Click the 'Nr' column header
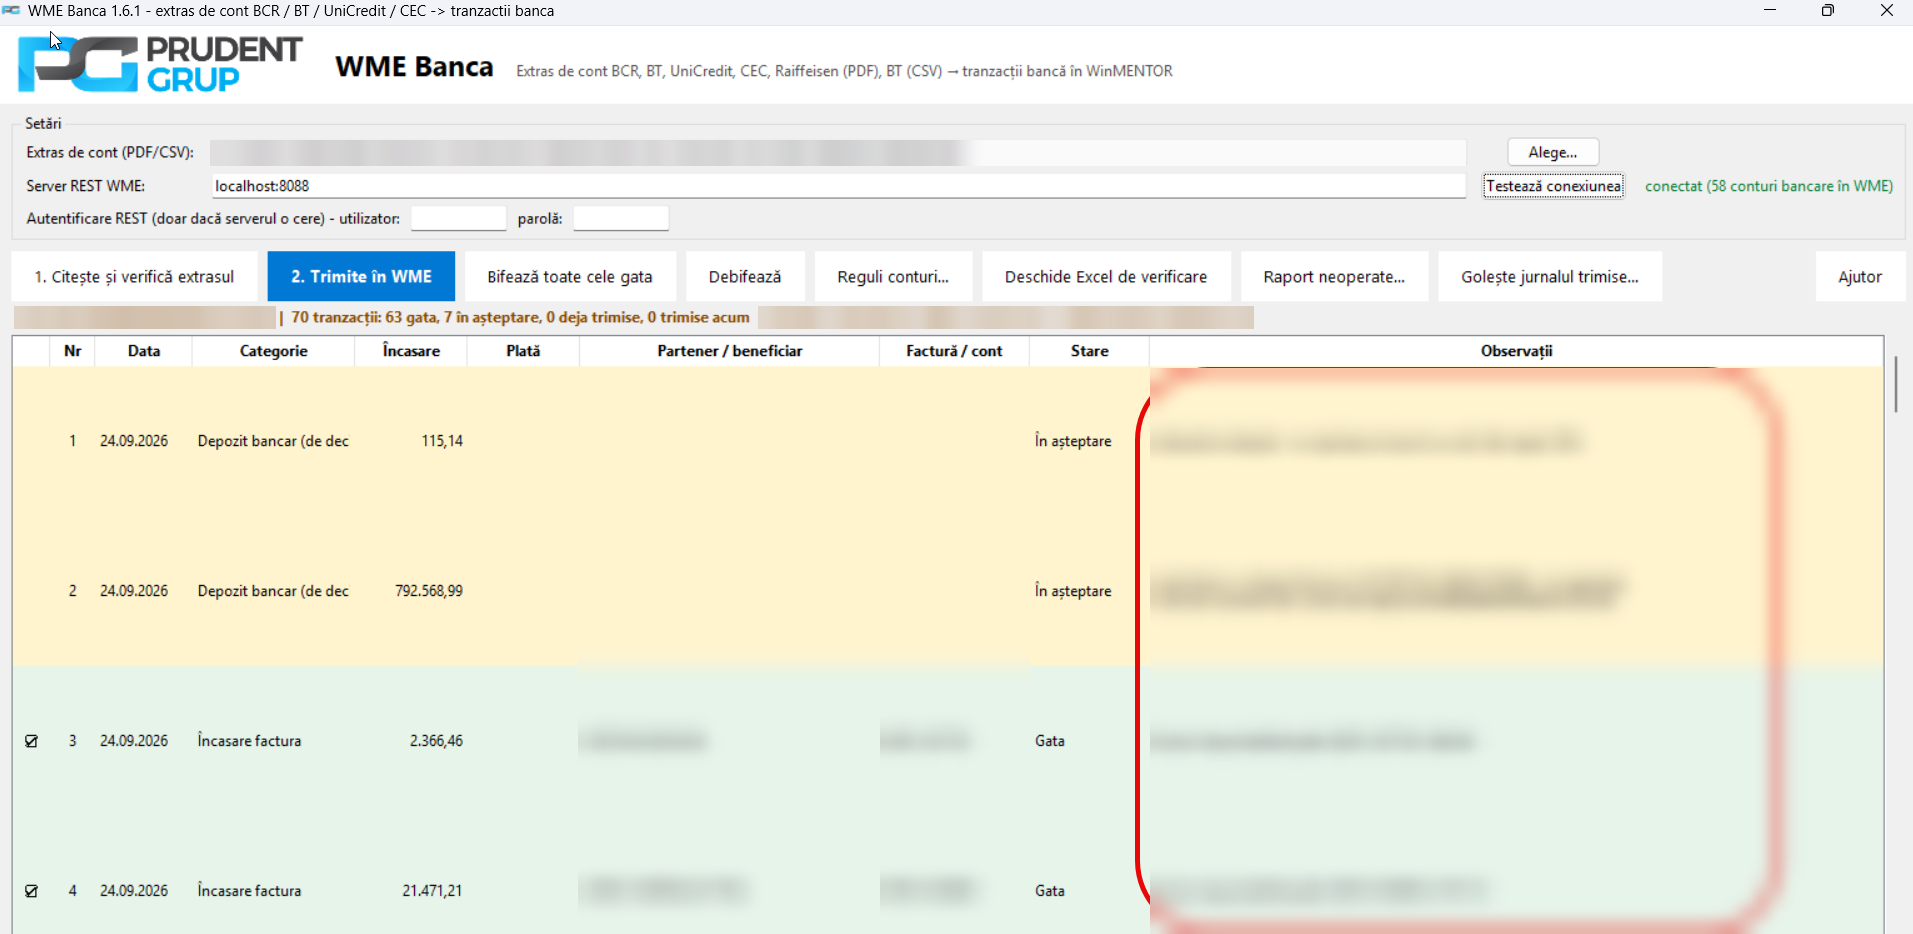 click(72, 351)
